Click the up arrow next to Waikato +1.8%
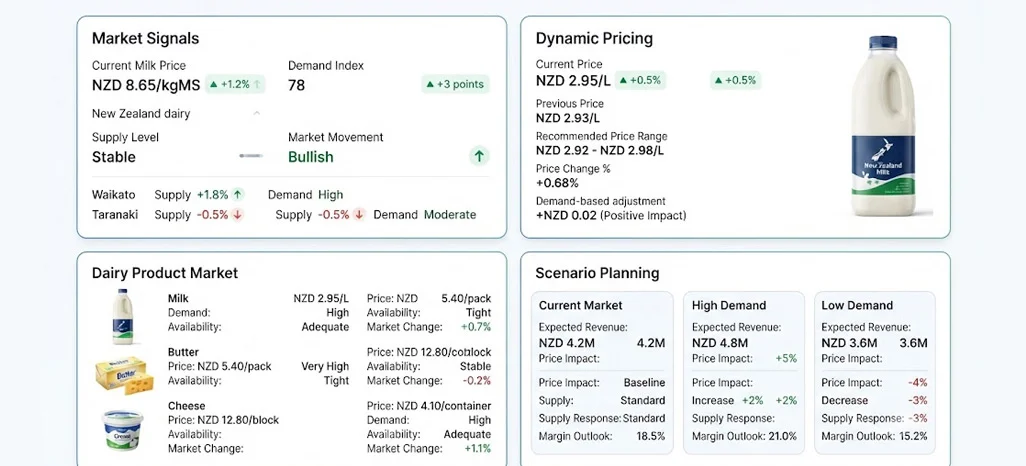Image resolution: width=1026 pixels, height=466 pixels. click(x=238, y=194)
